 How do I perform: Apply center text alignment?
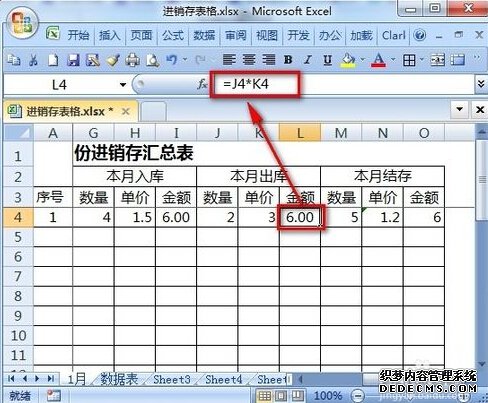click(249, 60)
